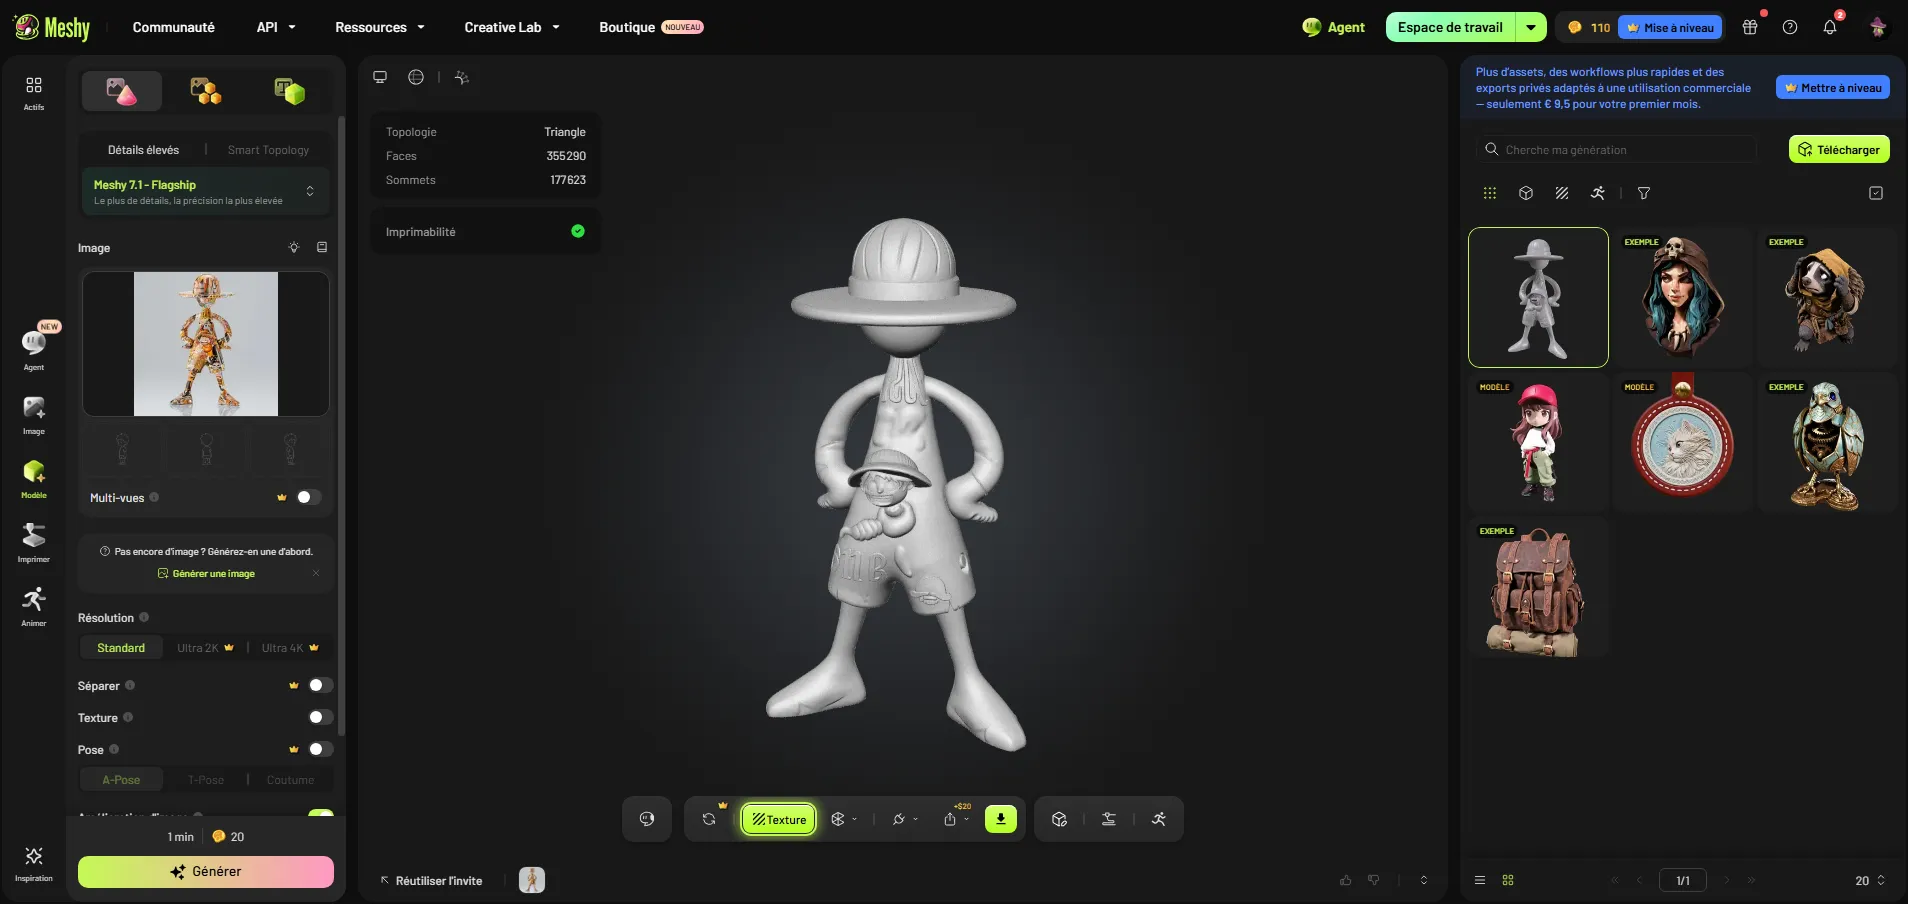The width and height of the screenshot is (1908, 904).
Task: Toggle the multi-select checkbox in generations panel
Action: pyautogui.click(x=1876, y=193)
